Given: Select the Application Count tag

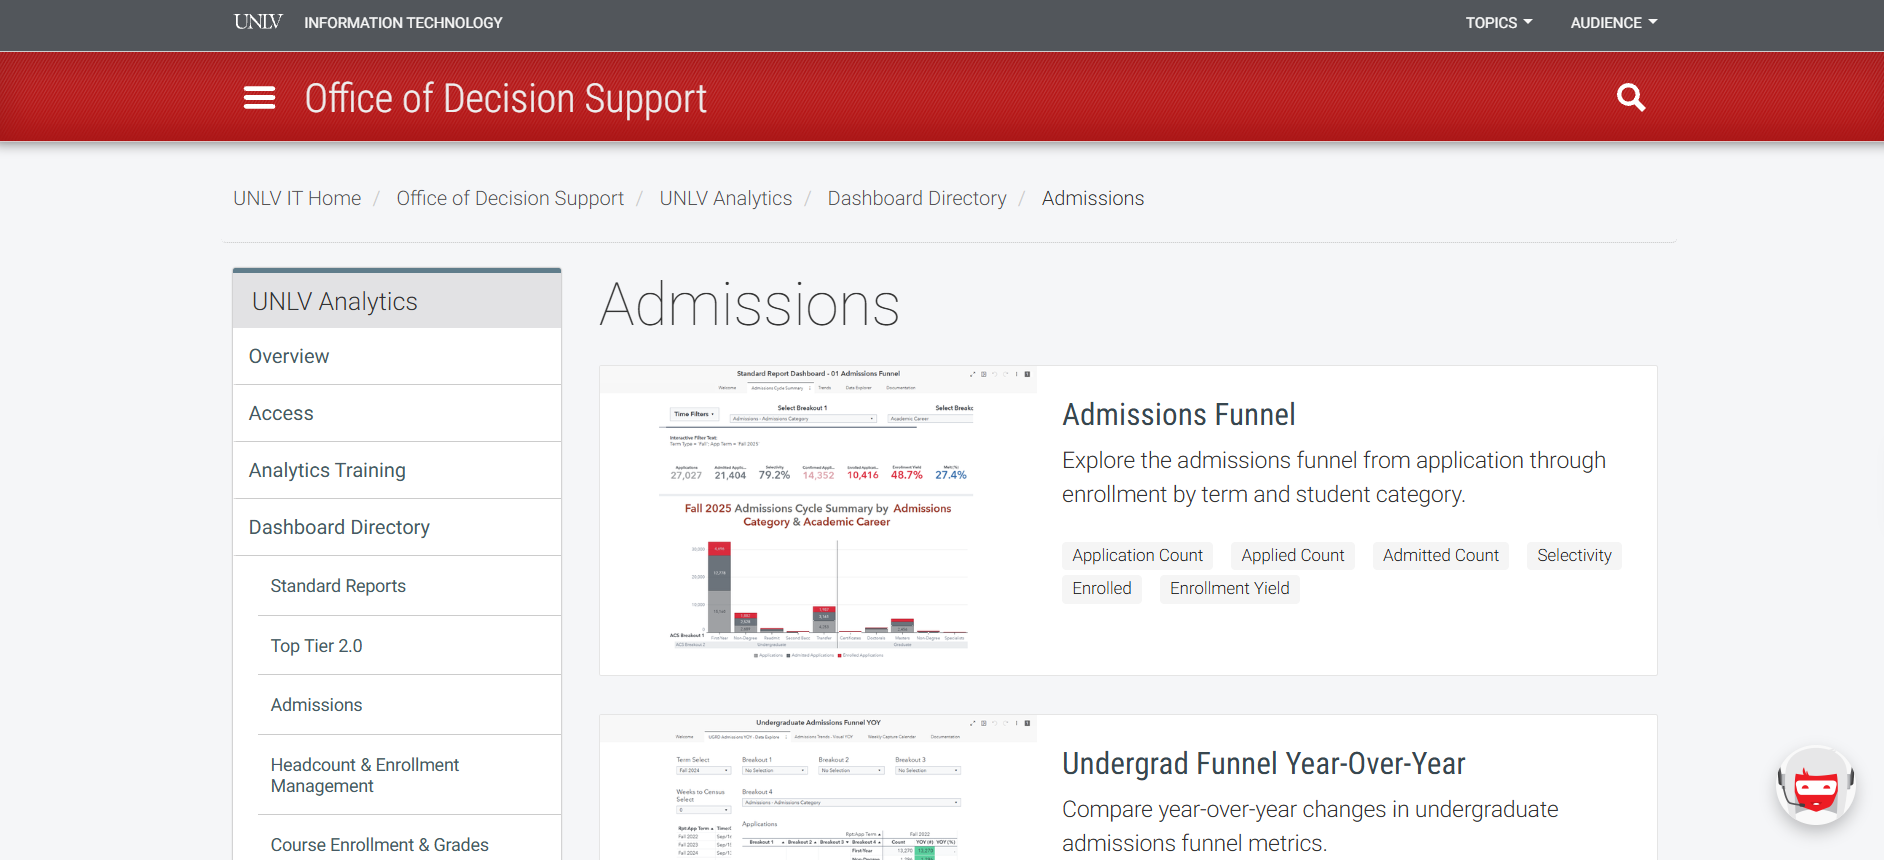Looking at the screenshot, I should coord(1137,556).
